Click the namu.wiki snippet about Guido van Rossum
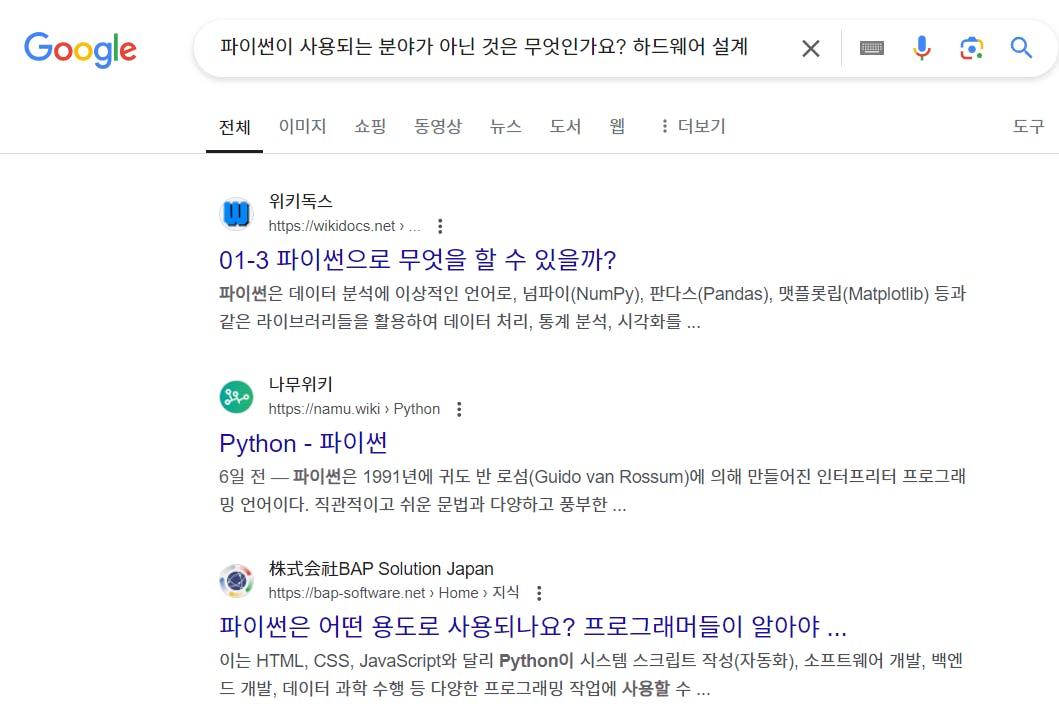 (592, 490)
